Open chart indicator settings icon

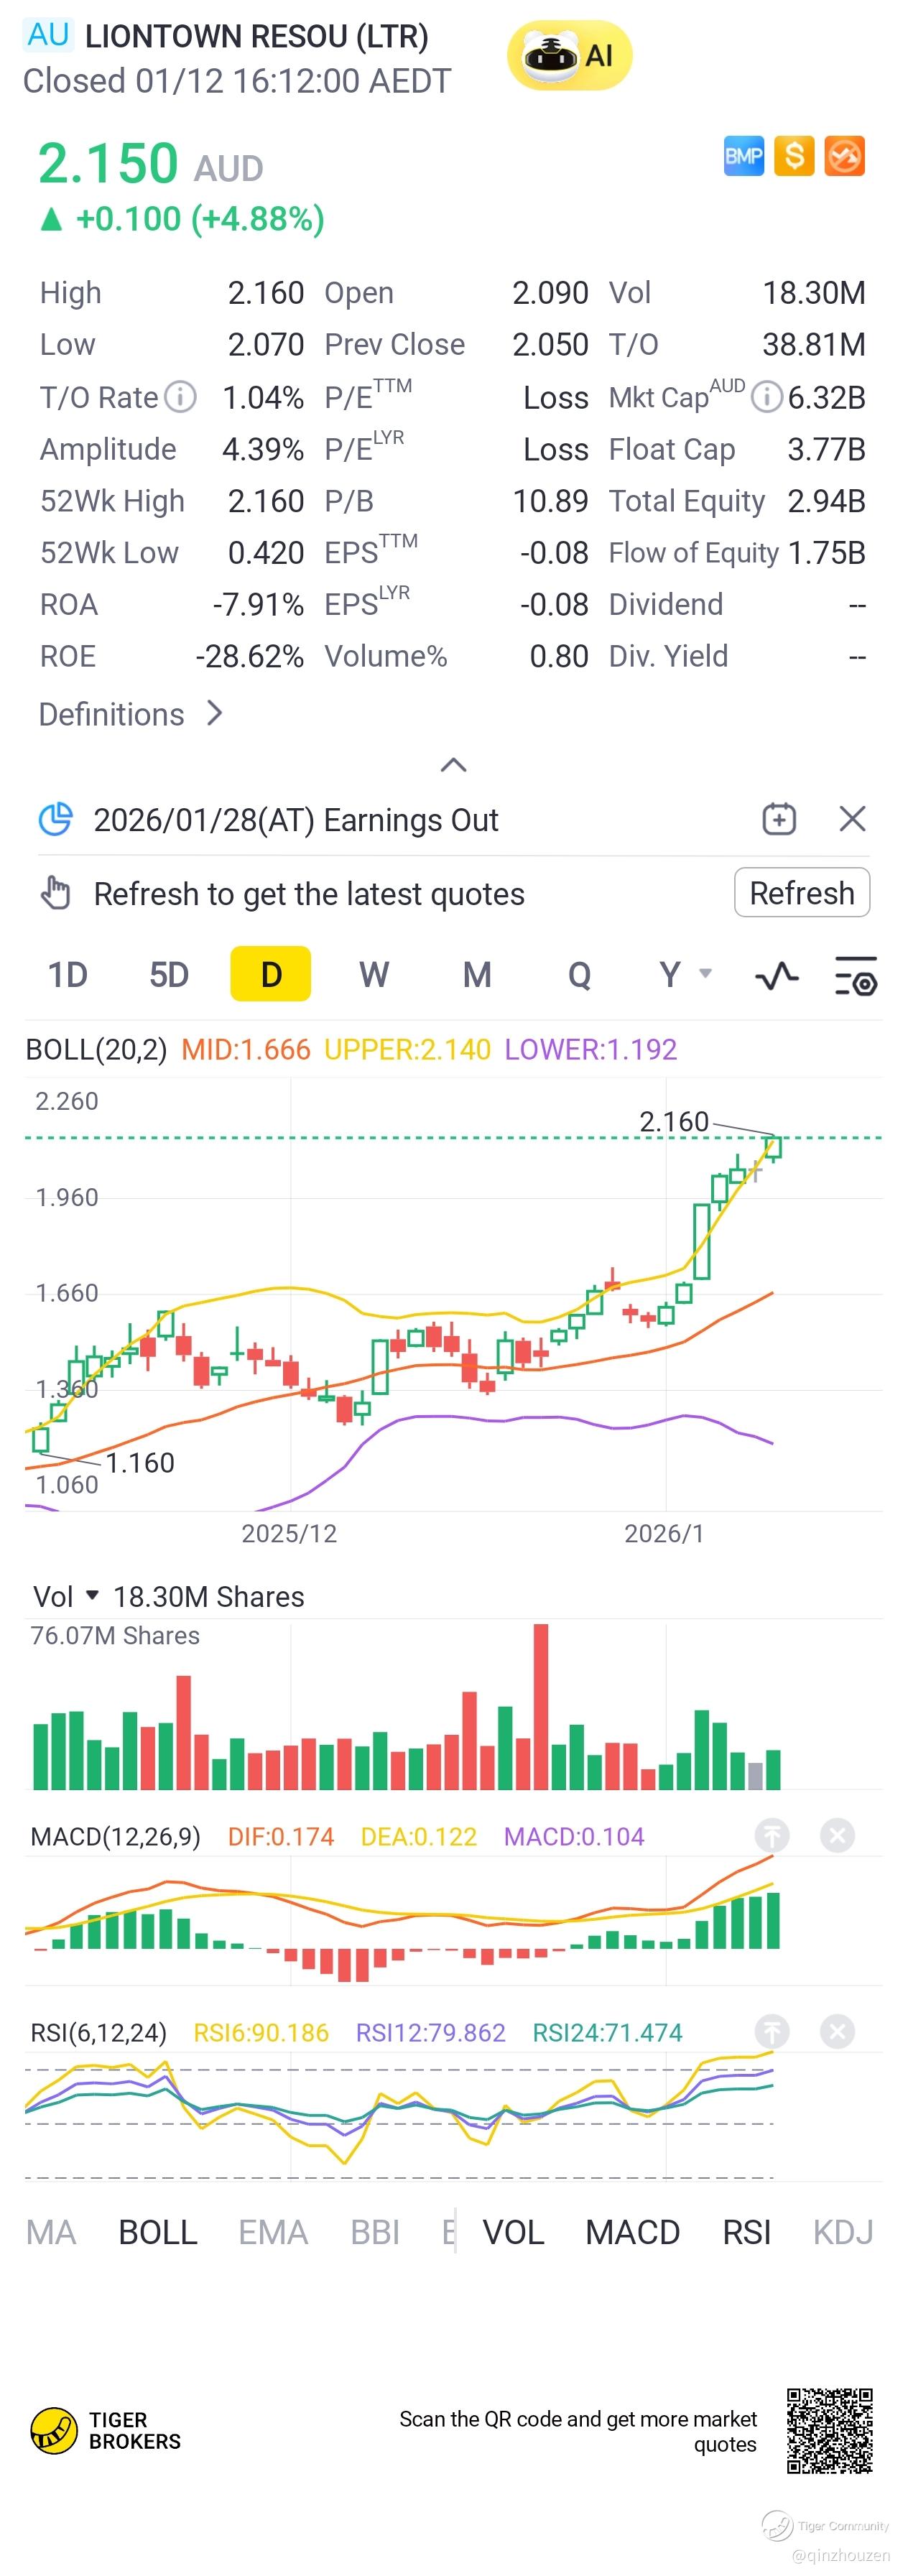856,975
